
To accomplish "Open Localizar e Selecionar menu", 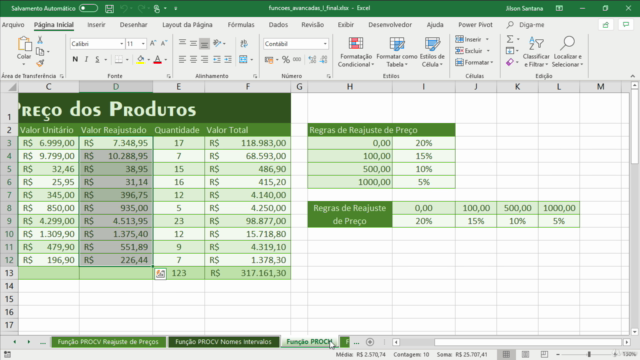I will click(567, 52).
